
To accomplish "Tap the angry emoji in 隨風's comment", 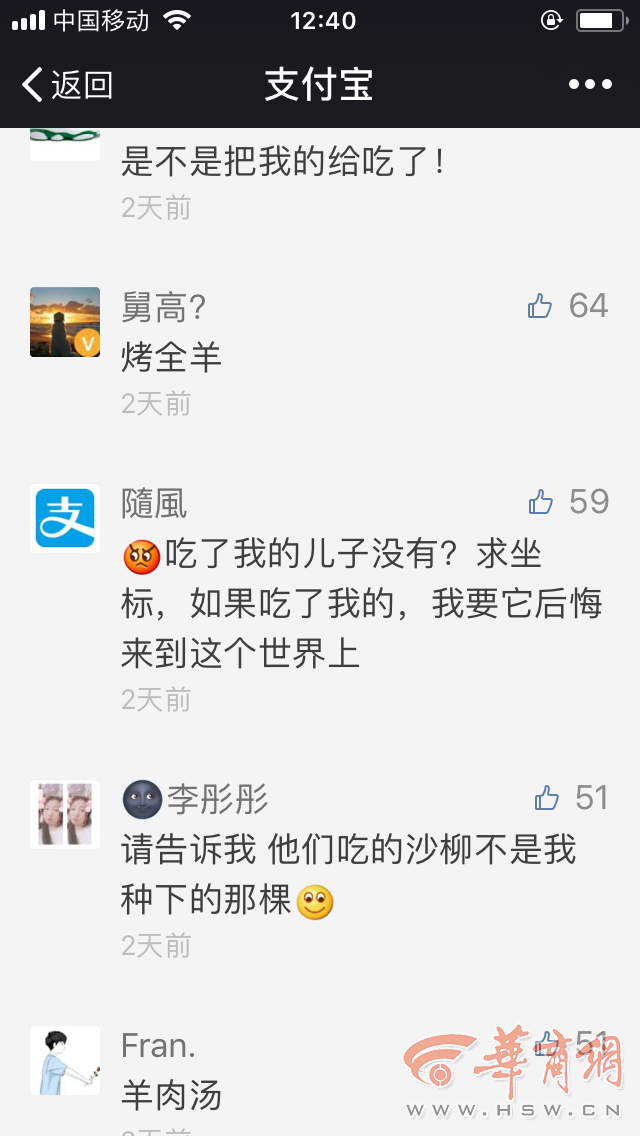I will point(141,557).
